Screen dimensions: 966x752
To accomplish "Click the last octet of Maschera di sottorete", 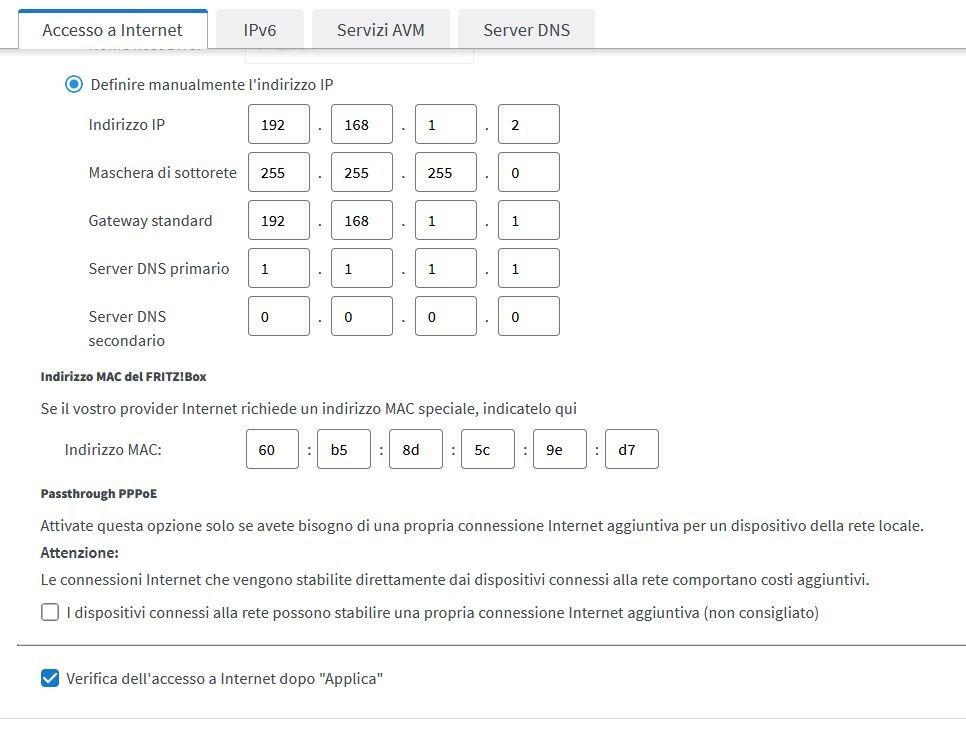I will pyautogui.click(x=528, y=173).
